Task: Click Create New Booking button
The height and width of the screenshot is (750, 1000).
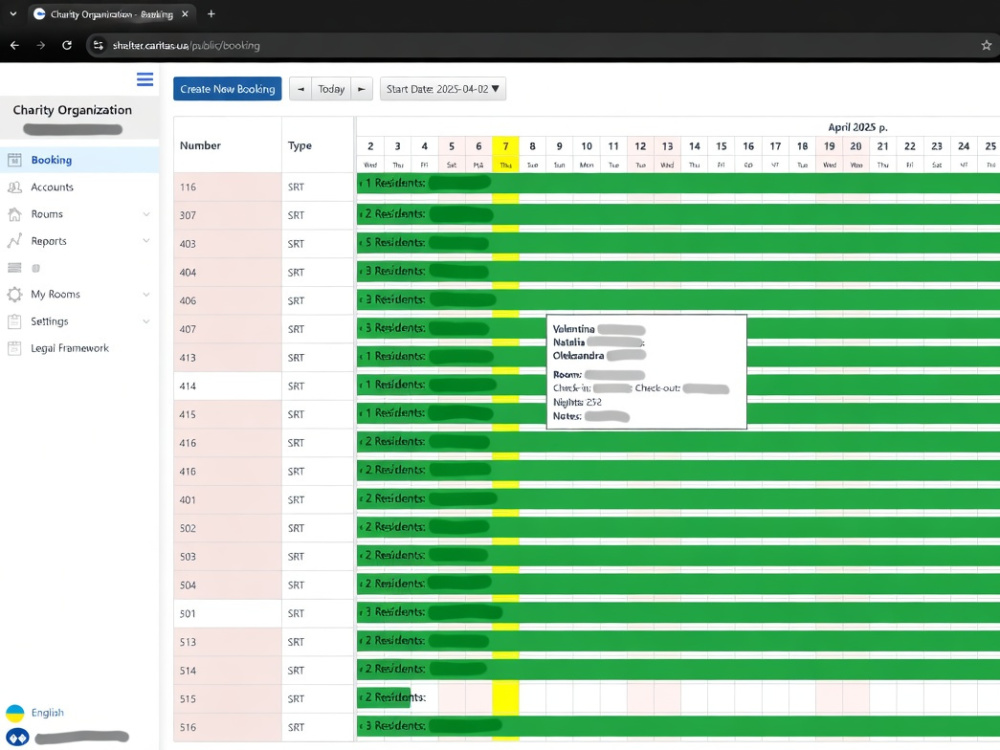Action: (x=227, y=89)
